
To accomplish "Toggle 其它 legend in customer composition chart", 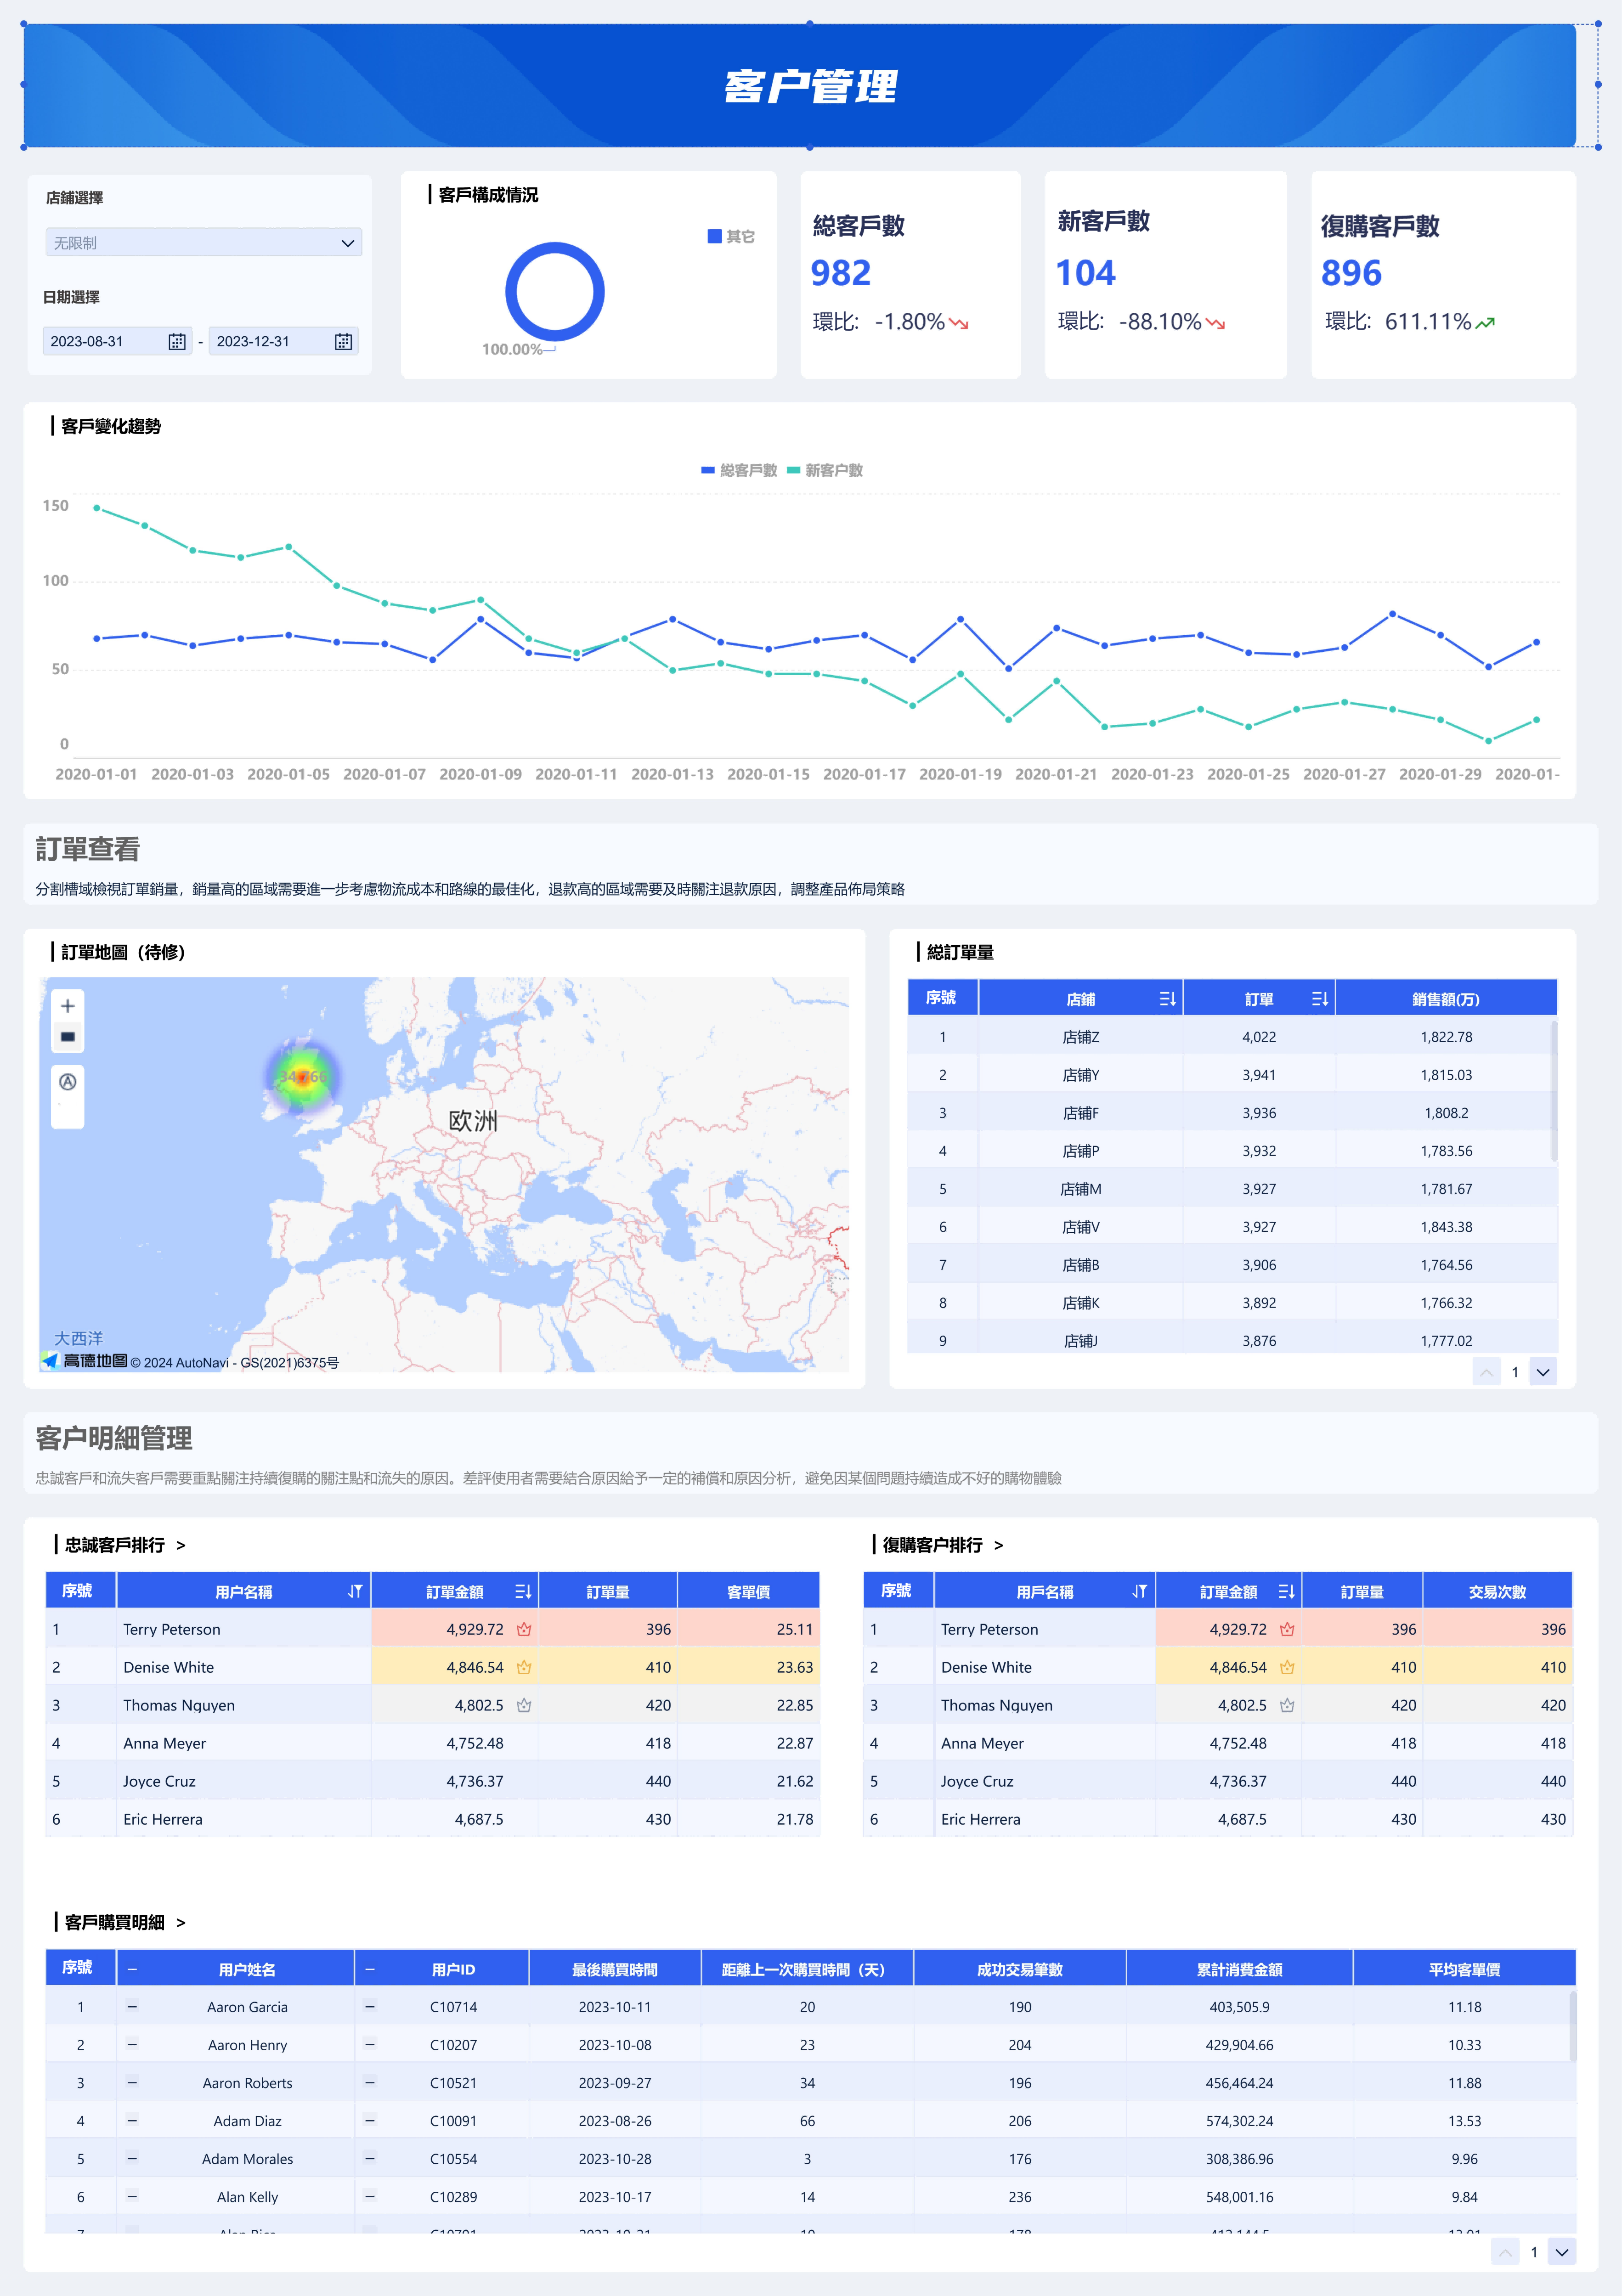I will click(731, 237).
